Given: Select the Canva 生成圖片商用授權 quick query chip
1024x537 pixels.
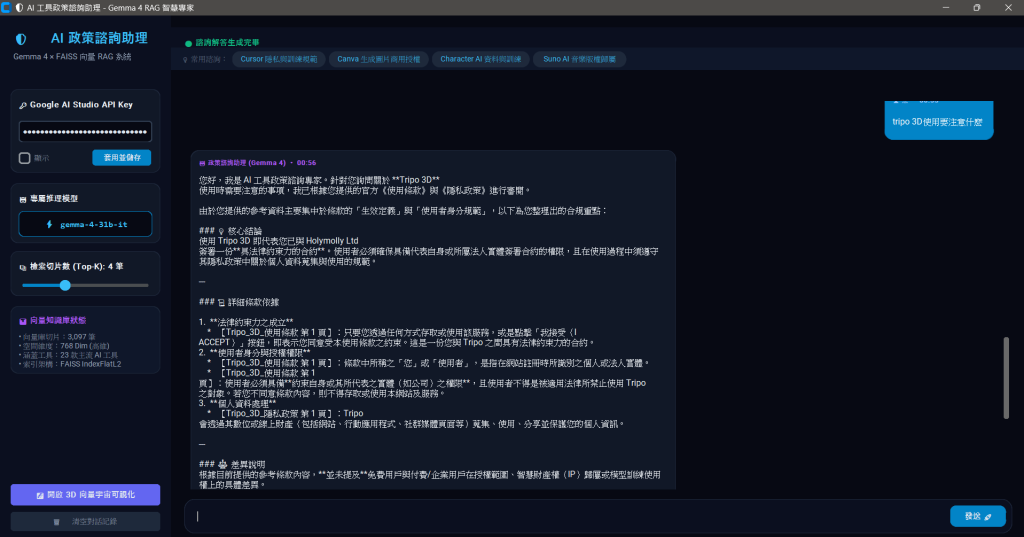Looking at the screenshot, I should [x=379, y=59].
